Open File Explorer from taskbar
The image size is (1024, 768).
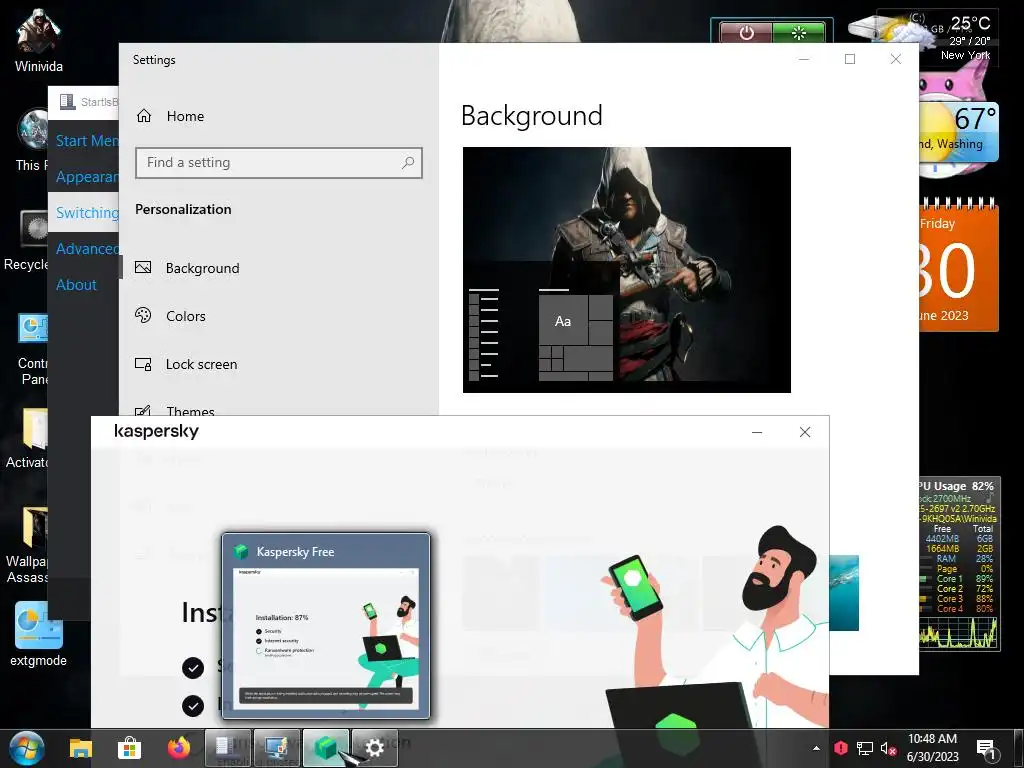[81, 748]
